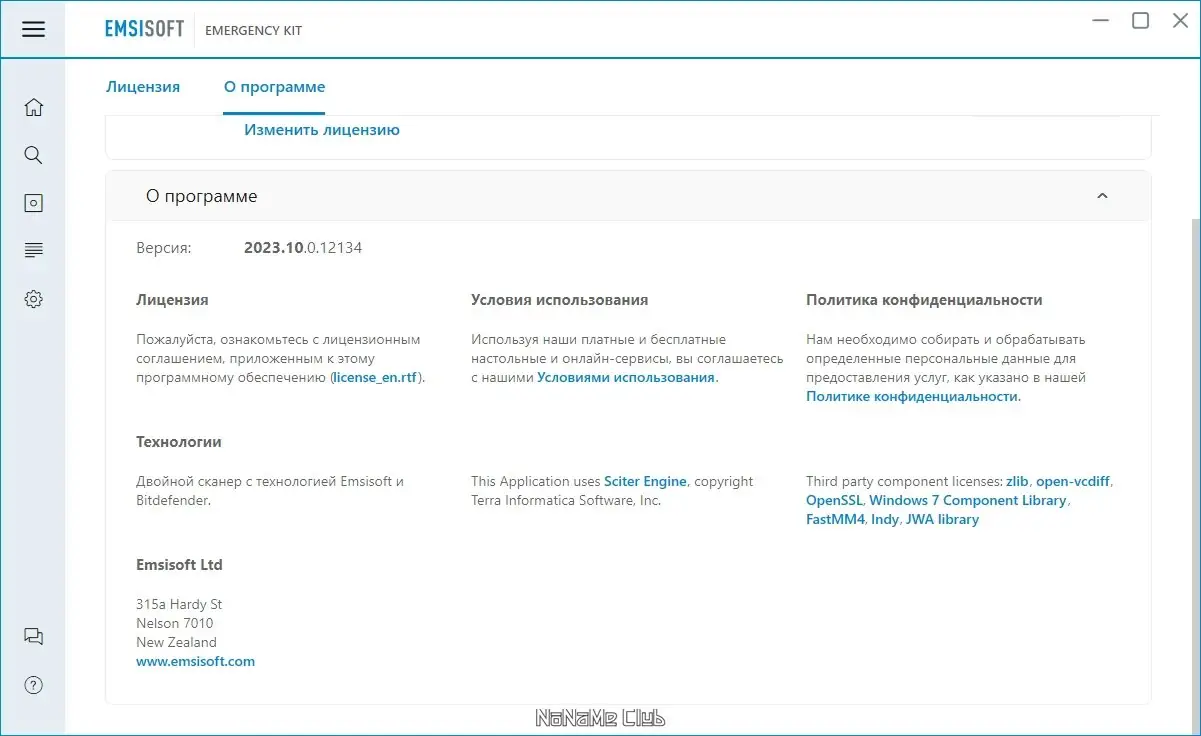The width and height of the screenshot is (1201, 736).
Task: Click the Технологии heading
Action: pyautogui.click(x=179, y=442)
